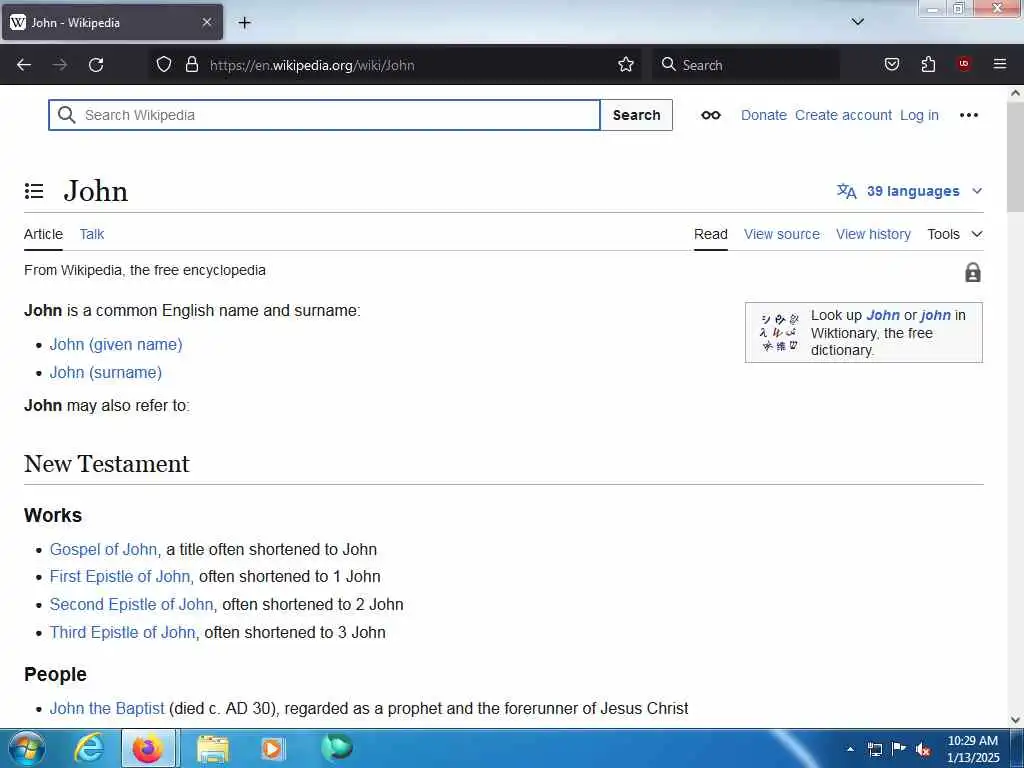Open the Gospel of John link
This screenshot has height=768, width=1024.
(103, 549)
